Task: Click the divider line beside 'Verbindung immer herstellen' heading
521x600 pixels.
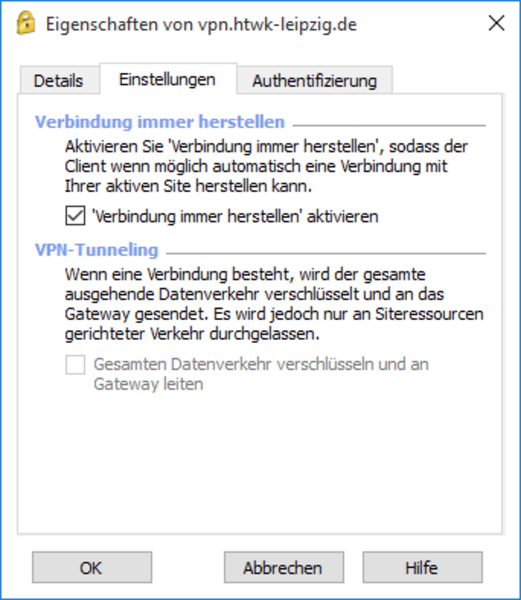Action: point(389,126)
